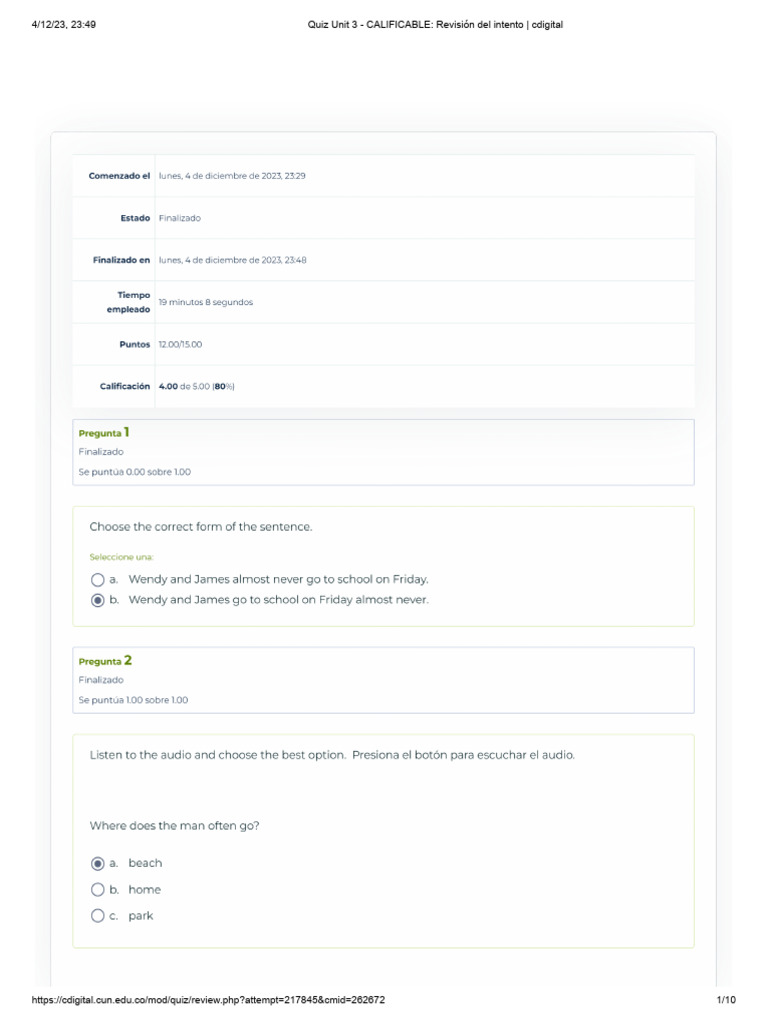The width and height of the screenshot is (768, 1024).
Task: Choose the 'park' radio option
Action: tap(97, 915)
